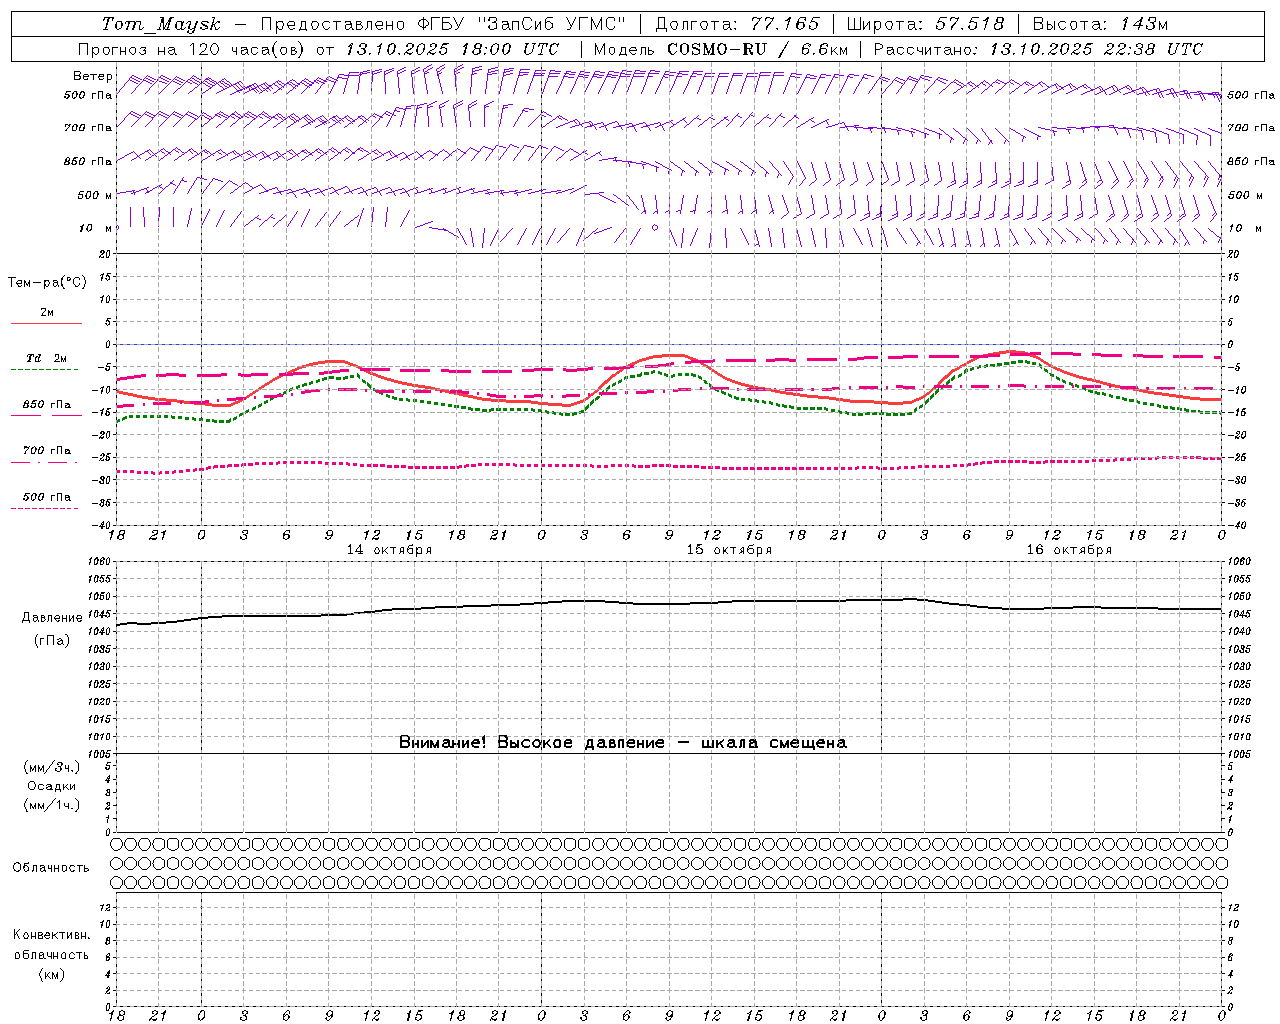
Task: Click the black pressure curve
Action: tap(670, 604)
